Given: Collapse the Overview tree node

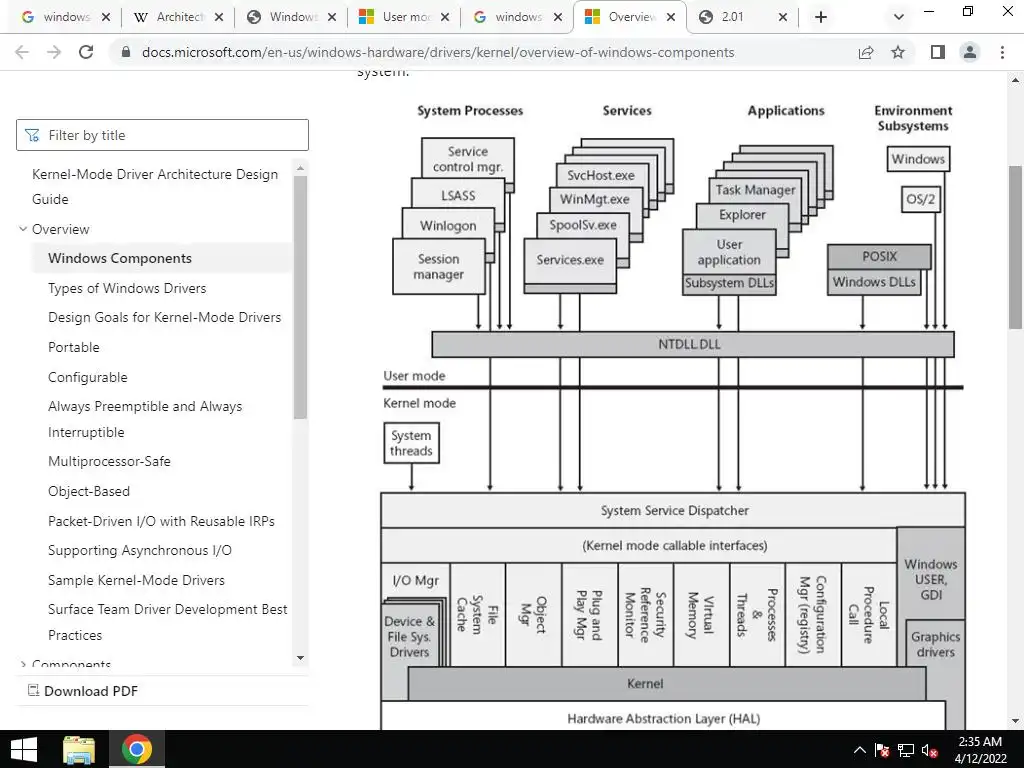Looking at the screenshot, I should point(23,229).
